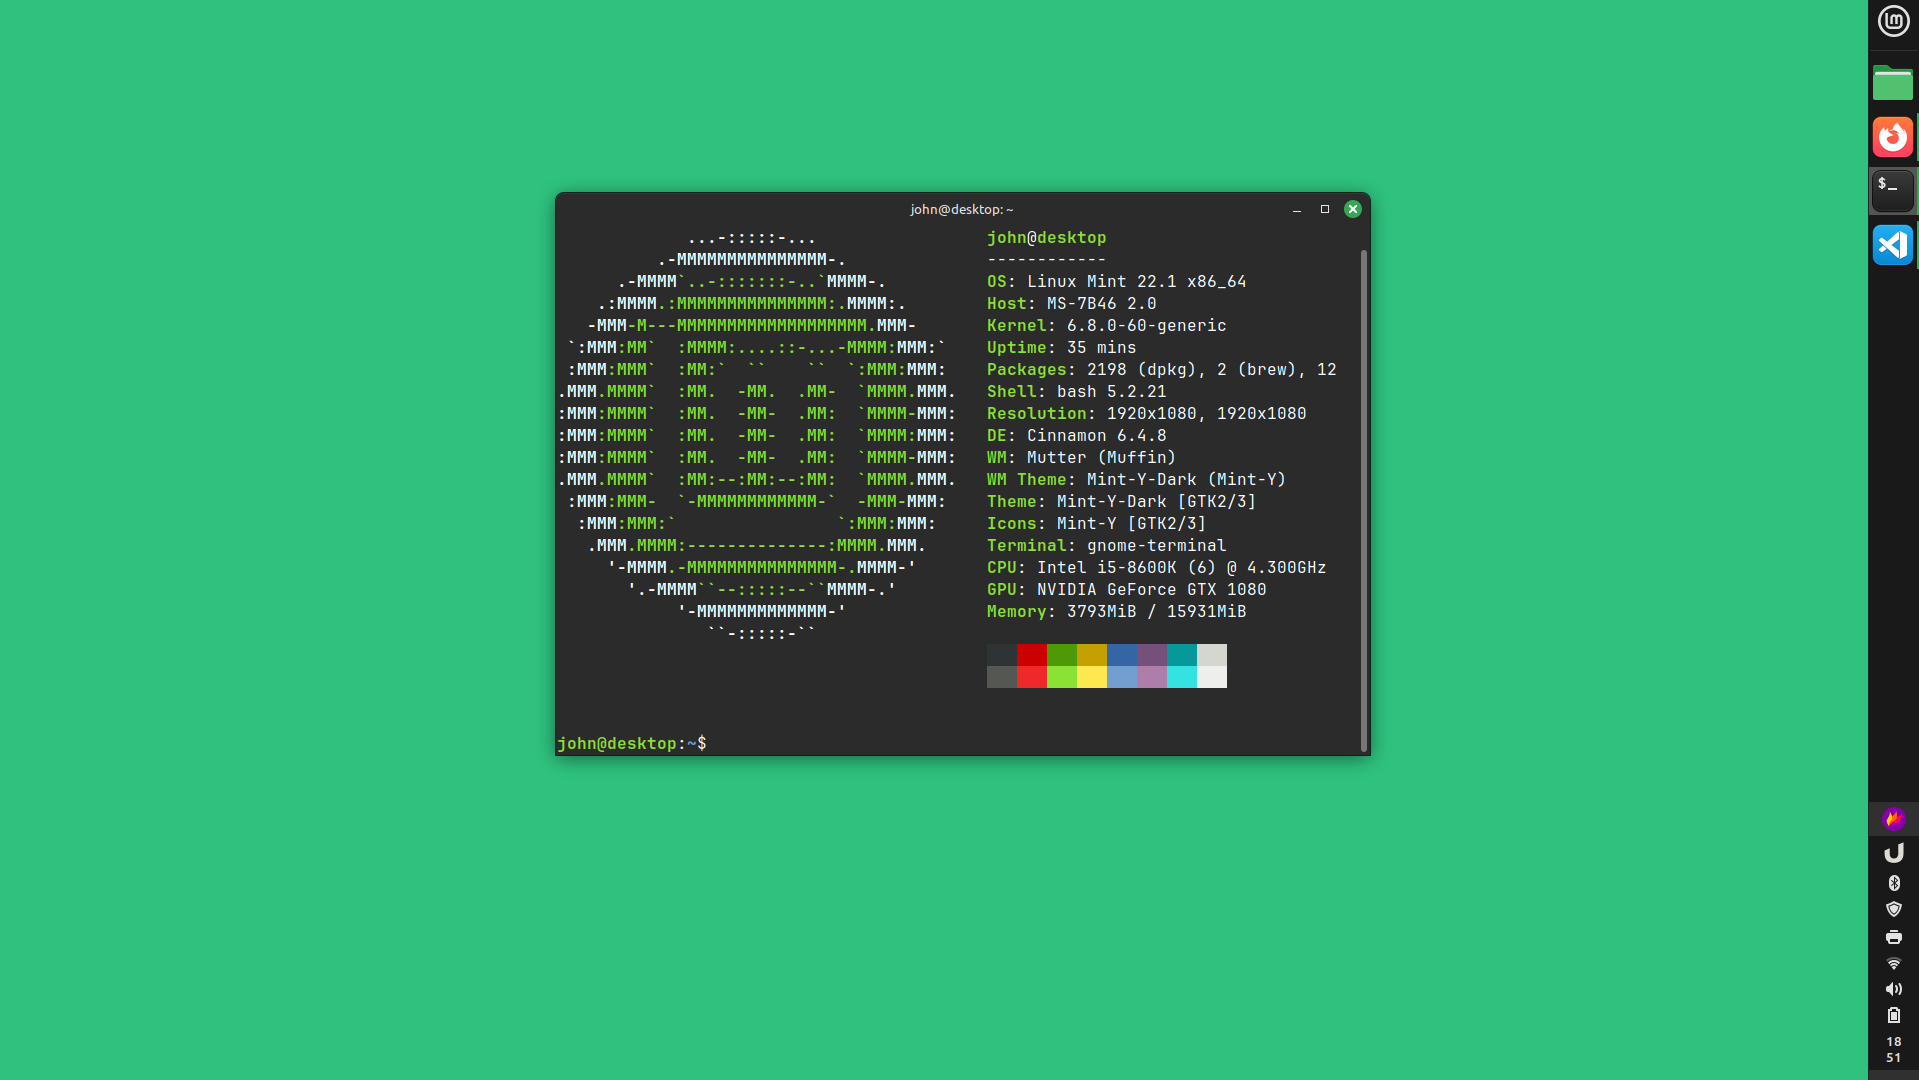Image resolution: width=1919 pixels, height=1080 pixels.
Task: Open the sound volume applet
Action: [1893, 989]
